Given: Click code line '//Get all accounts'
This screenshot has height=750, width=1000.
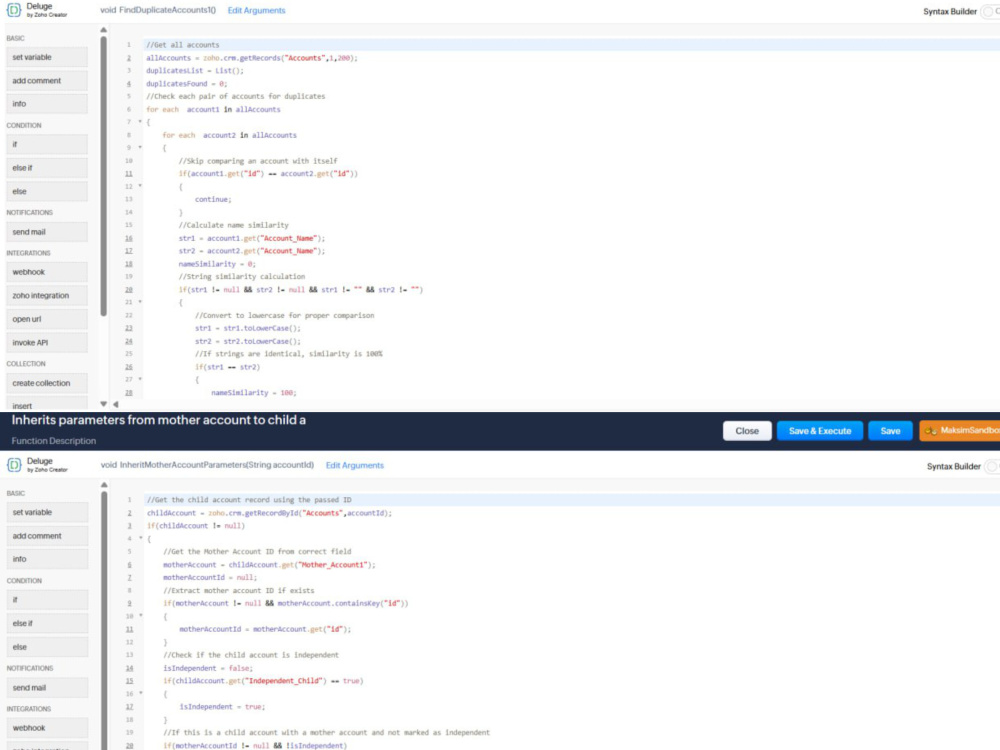Looking at the screenshot, I should 182,45.
